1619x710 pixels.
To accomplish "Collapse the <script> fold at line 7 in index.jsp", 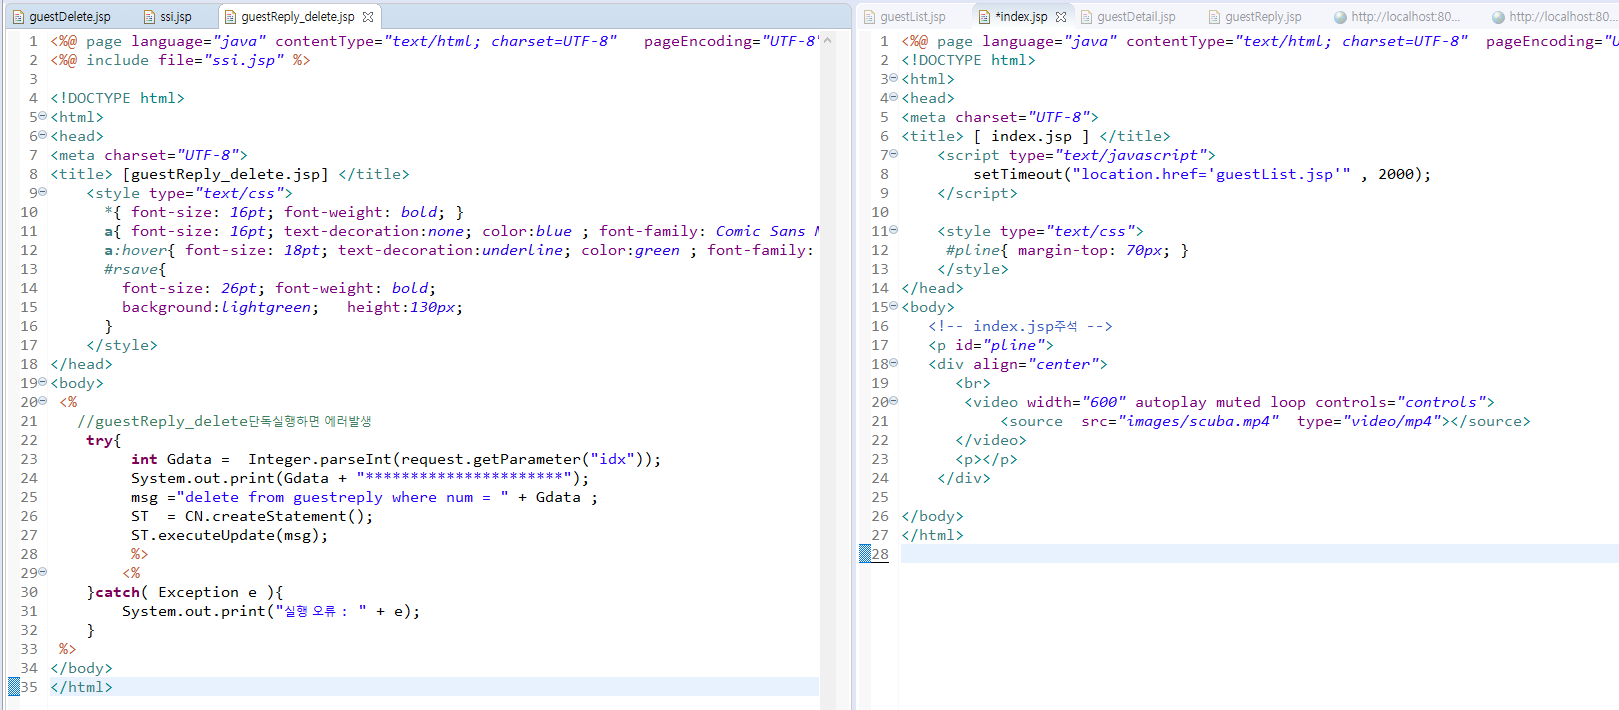I will 893,154.
